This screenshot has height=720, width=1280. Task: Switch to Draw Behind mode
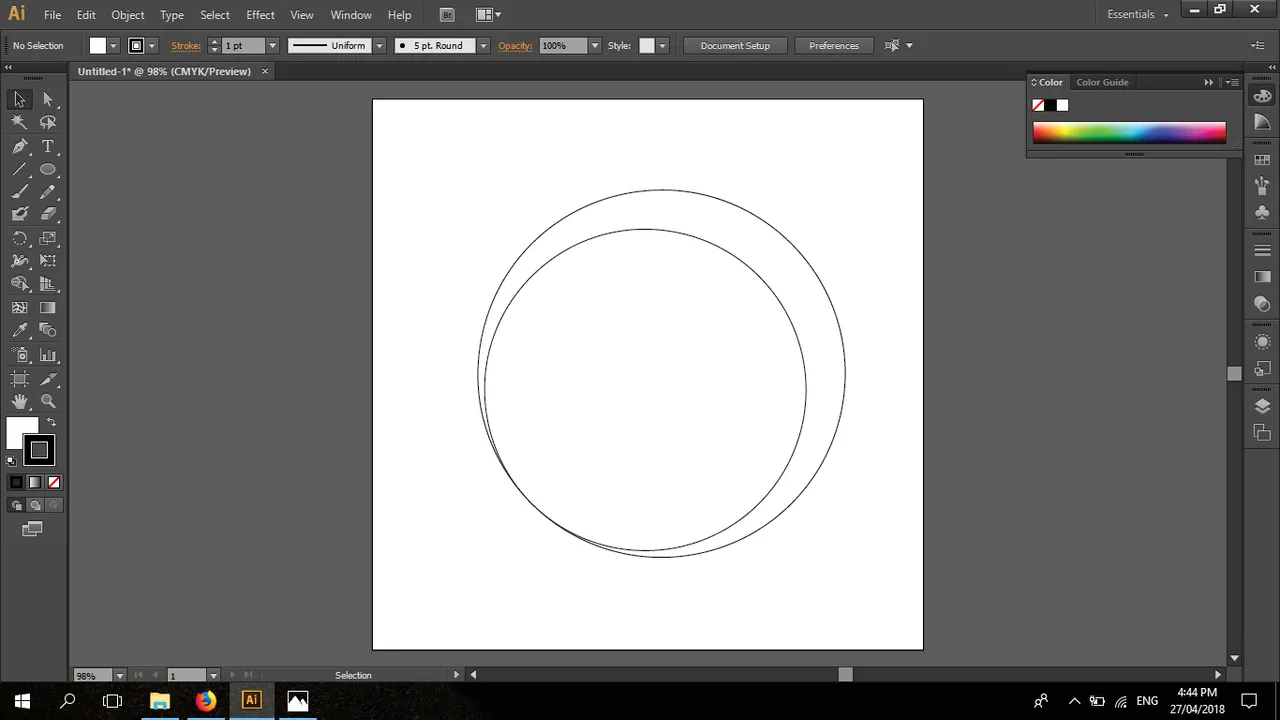35,505
